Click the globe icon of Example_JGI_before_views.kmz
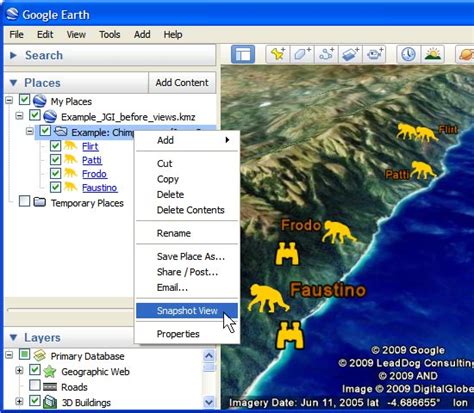Image resolution: width=474 pixels, height=413 pixels. [50, 116]
